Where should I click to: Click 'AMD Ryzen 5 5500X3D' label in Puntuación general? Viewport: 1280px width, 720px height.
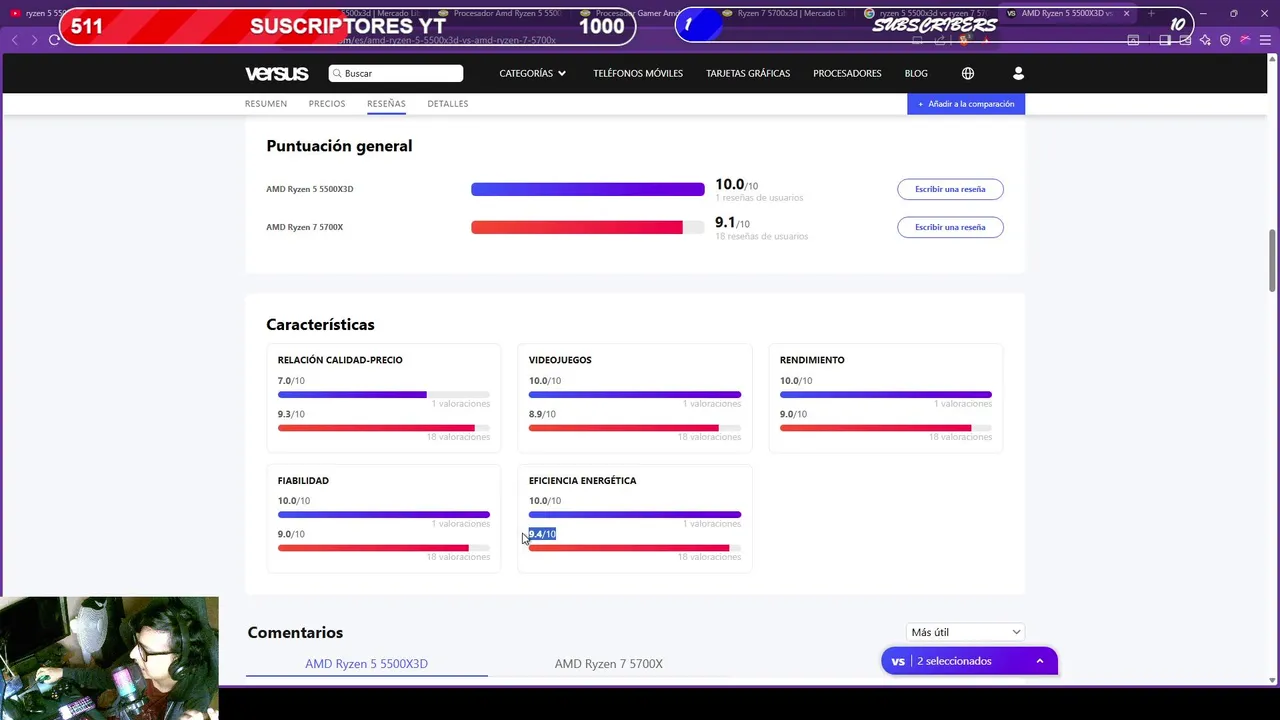point(309,189)
